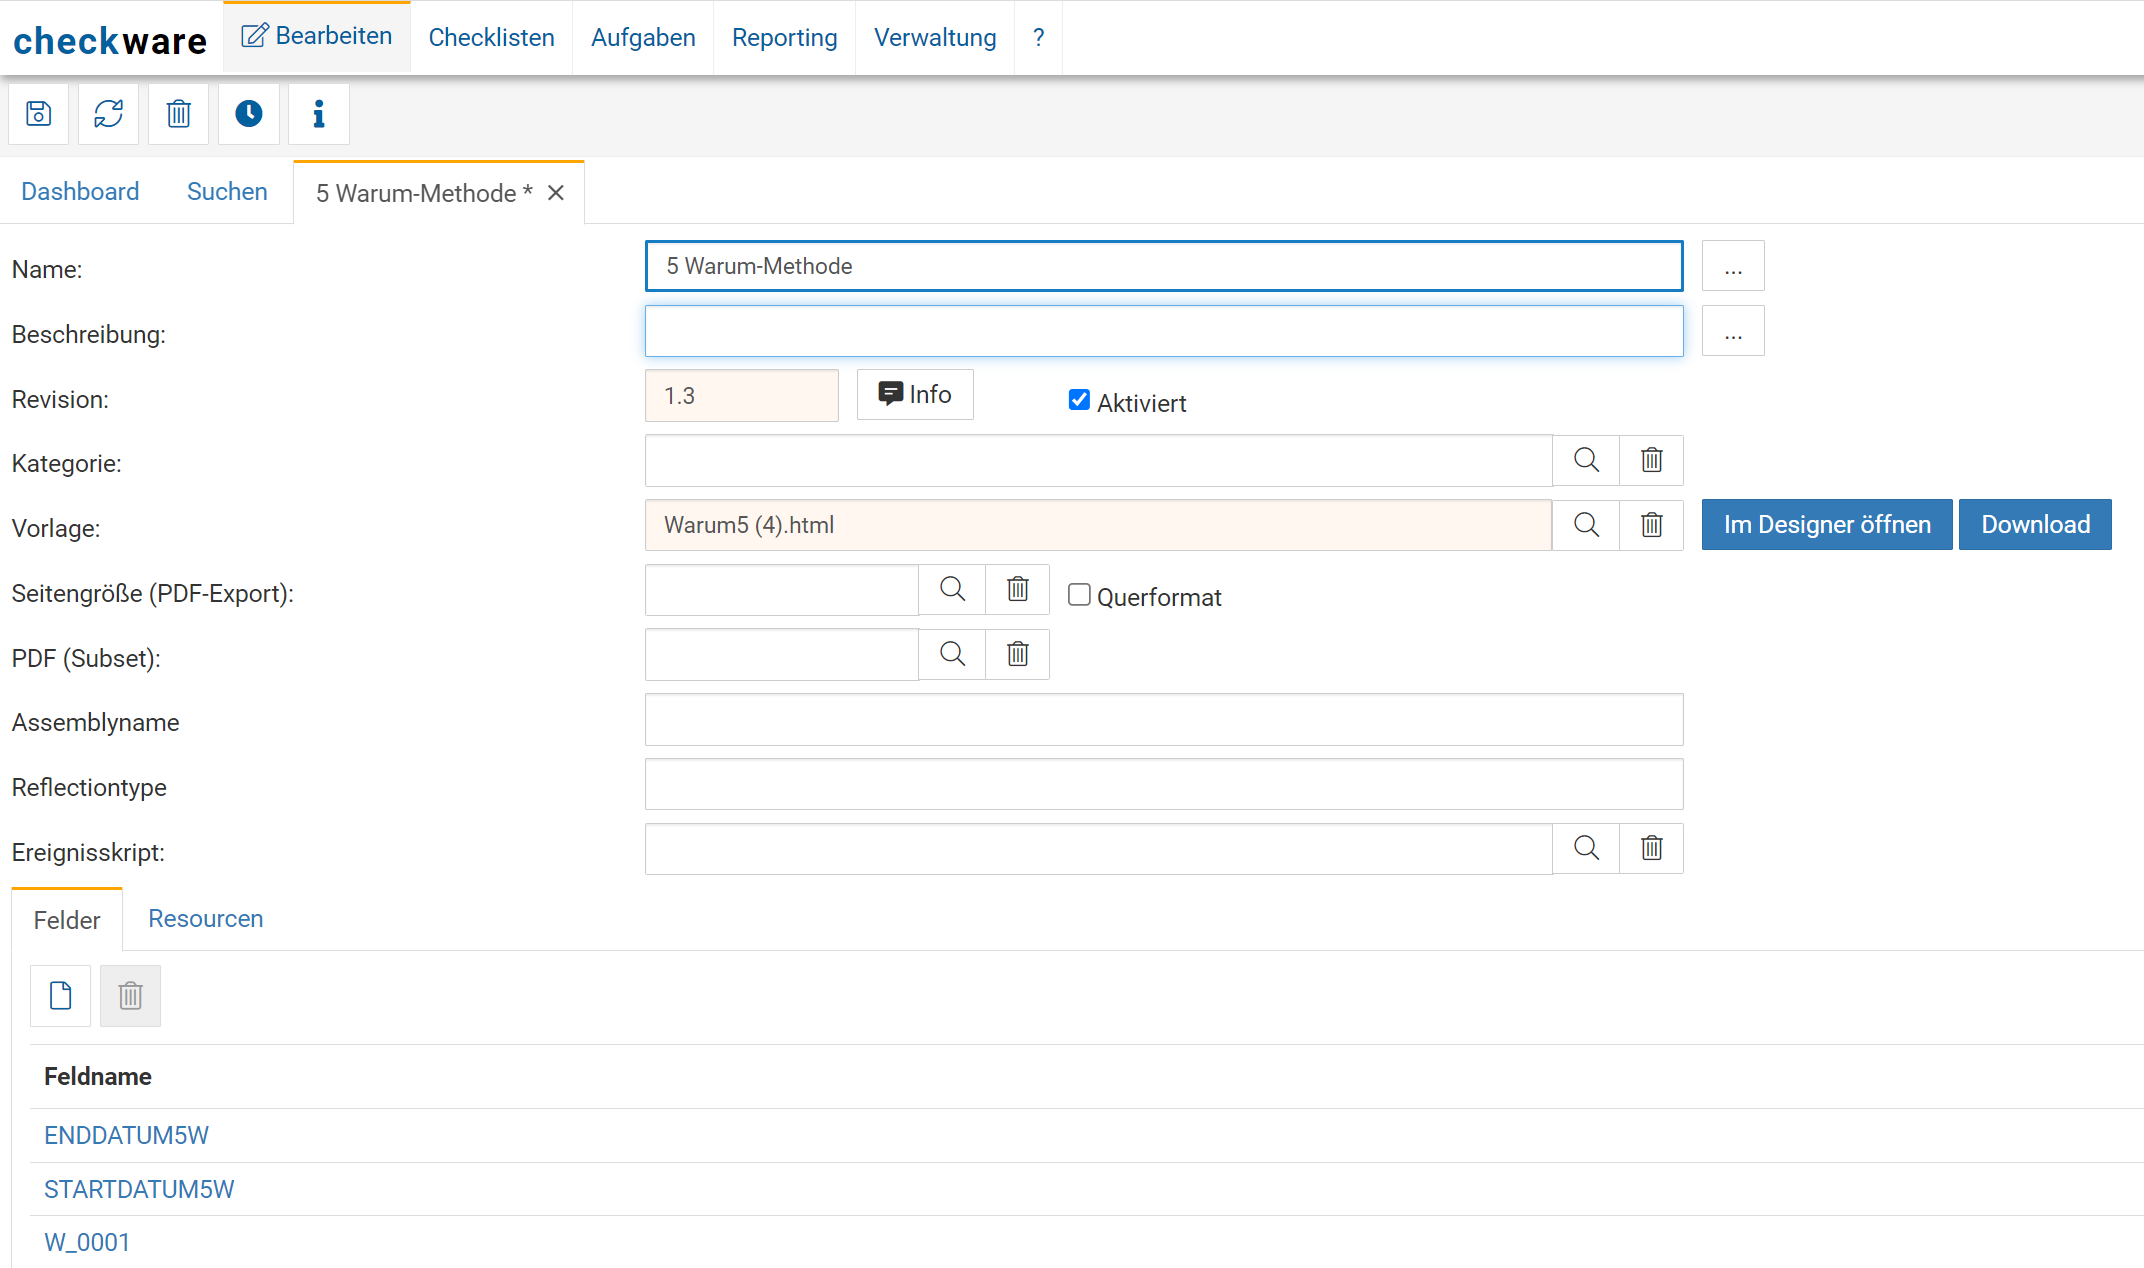Click the toolbar trash delete icon

tap(179, 114)
